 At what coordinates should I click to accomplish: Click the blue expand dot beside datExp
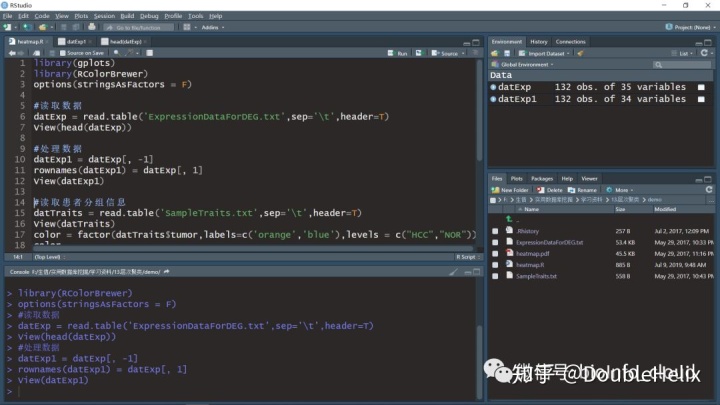point(493,87)
